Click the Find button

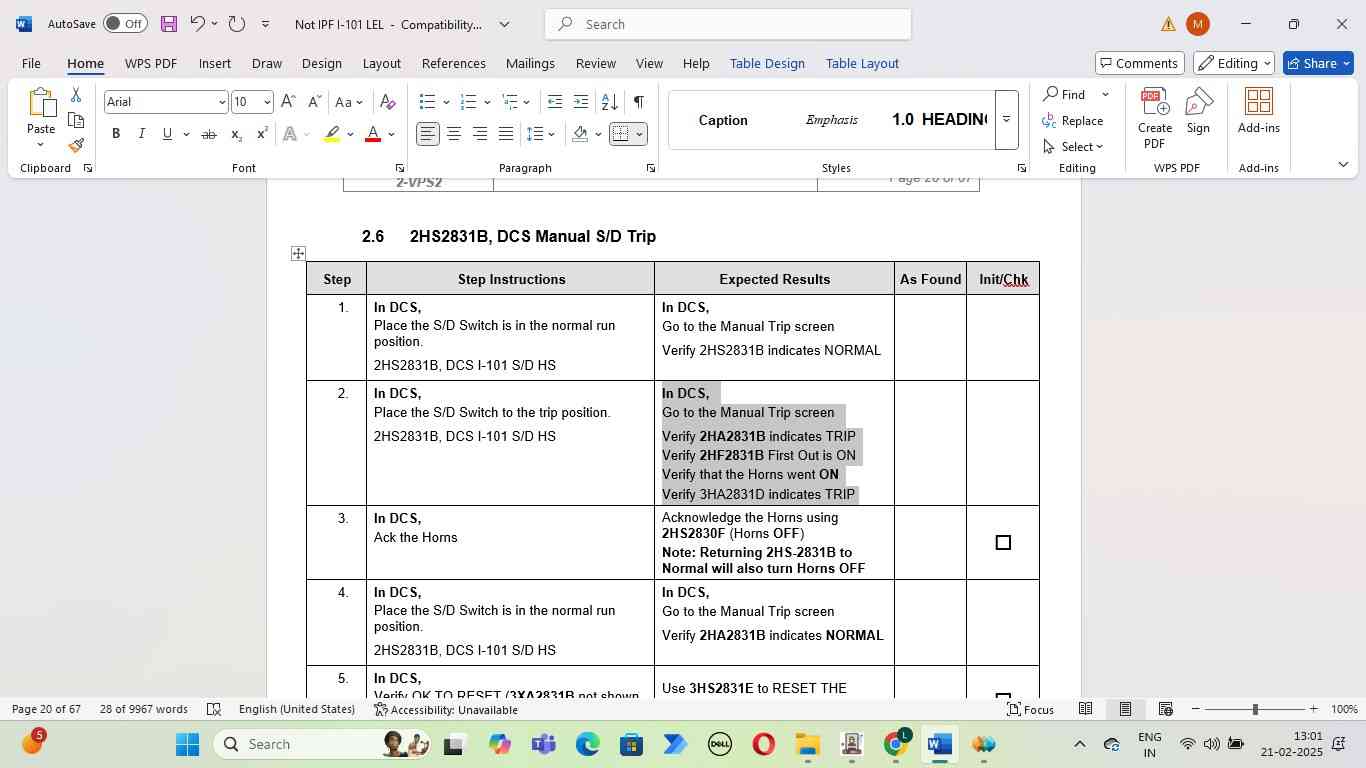pos(1065,94)
